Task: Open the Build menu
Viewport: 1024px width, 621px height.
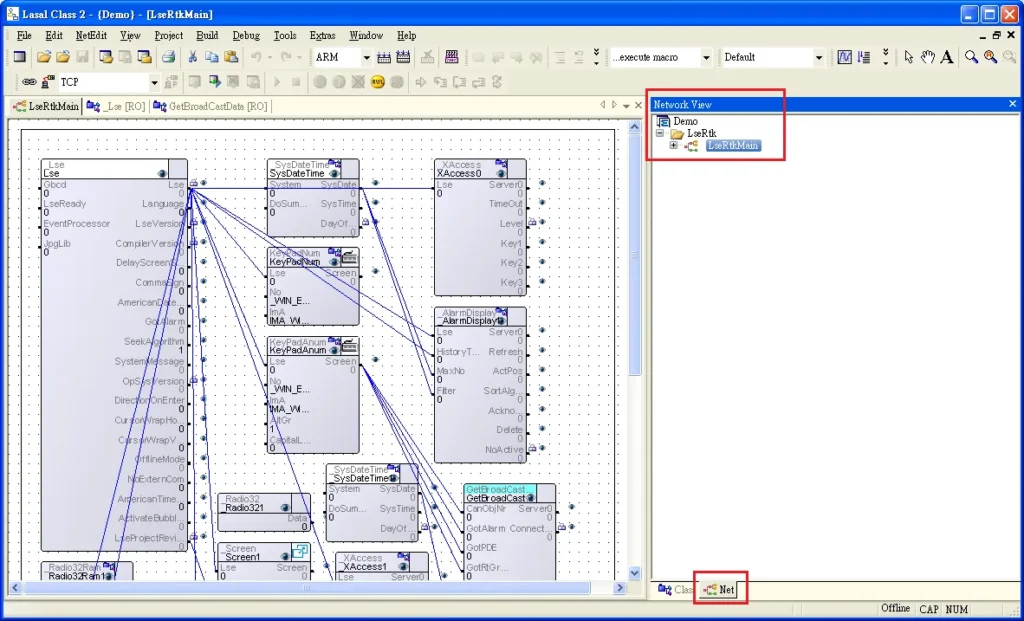Action: click(x=207, y=35)
